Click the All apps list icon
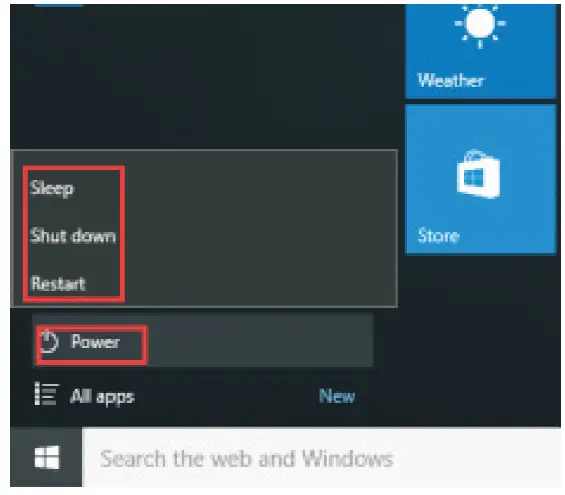This screenshot has height=495, width=565. tap(46, 394)
